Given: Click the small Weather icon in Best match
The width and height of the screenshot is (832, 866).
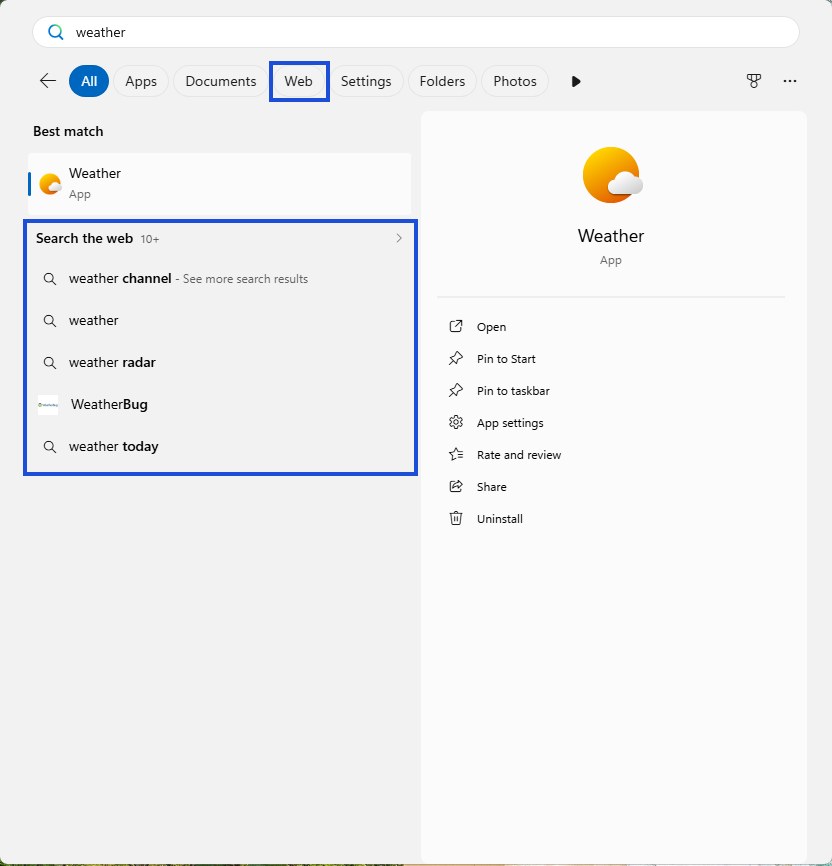Looking at the screenshot, I should [x=50, y=184].
